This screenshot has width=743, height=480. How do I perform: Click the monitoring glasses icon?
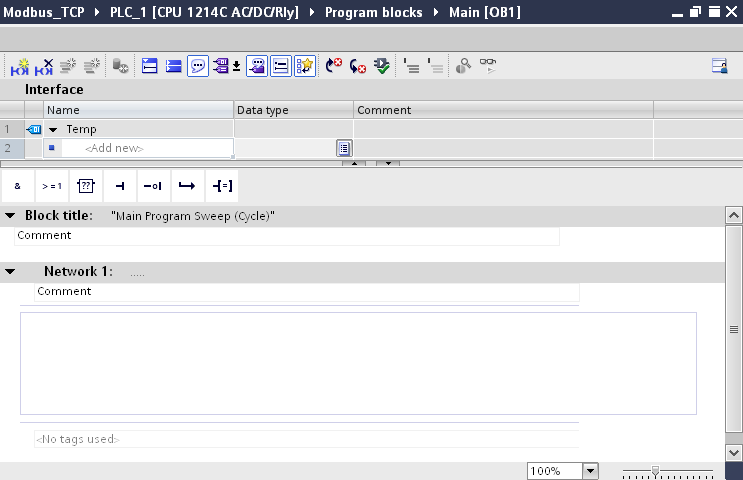point(488,66)
